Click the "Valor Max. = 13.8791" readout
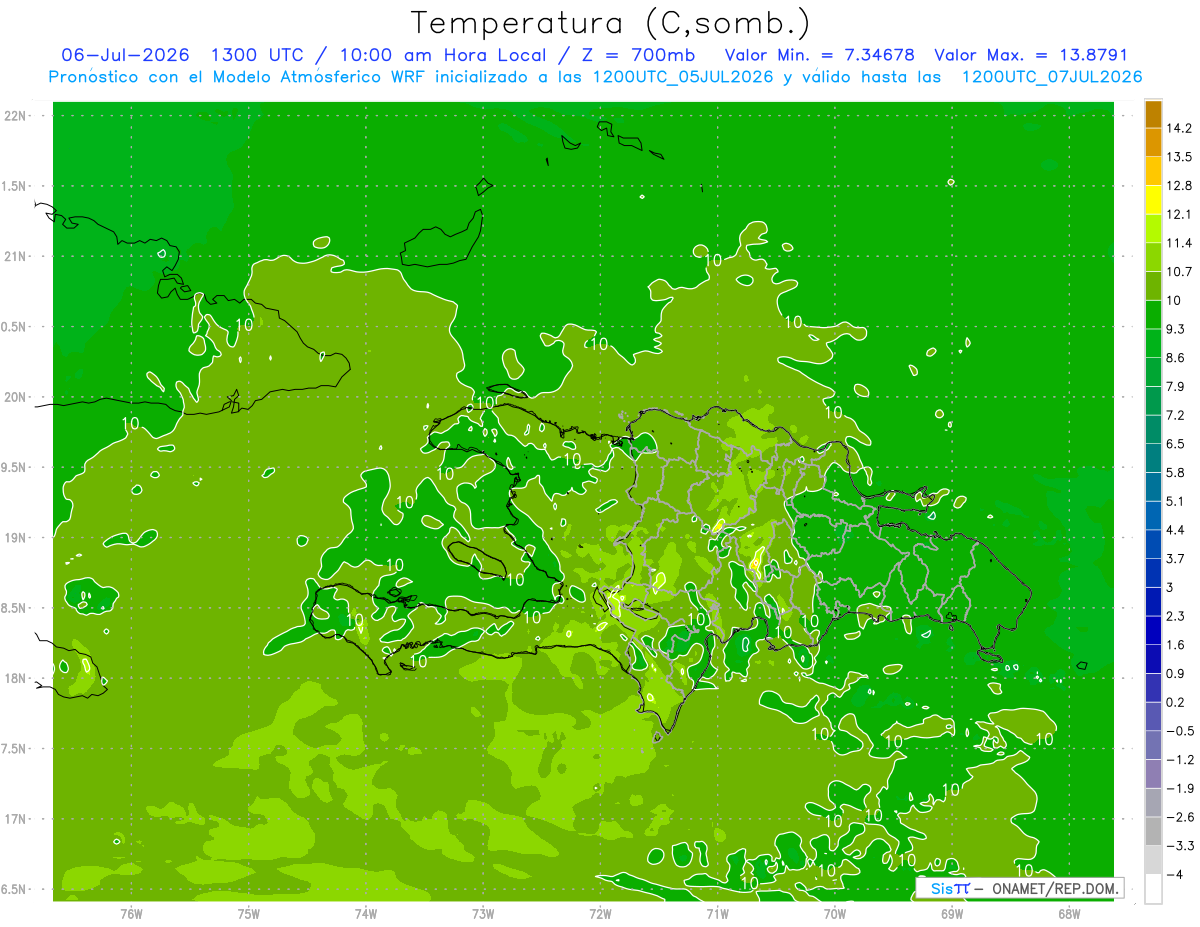Image resolution: width=1200 pixels, height=927 pixels. [x=1031, y=55]
